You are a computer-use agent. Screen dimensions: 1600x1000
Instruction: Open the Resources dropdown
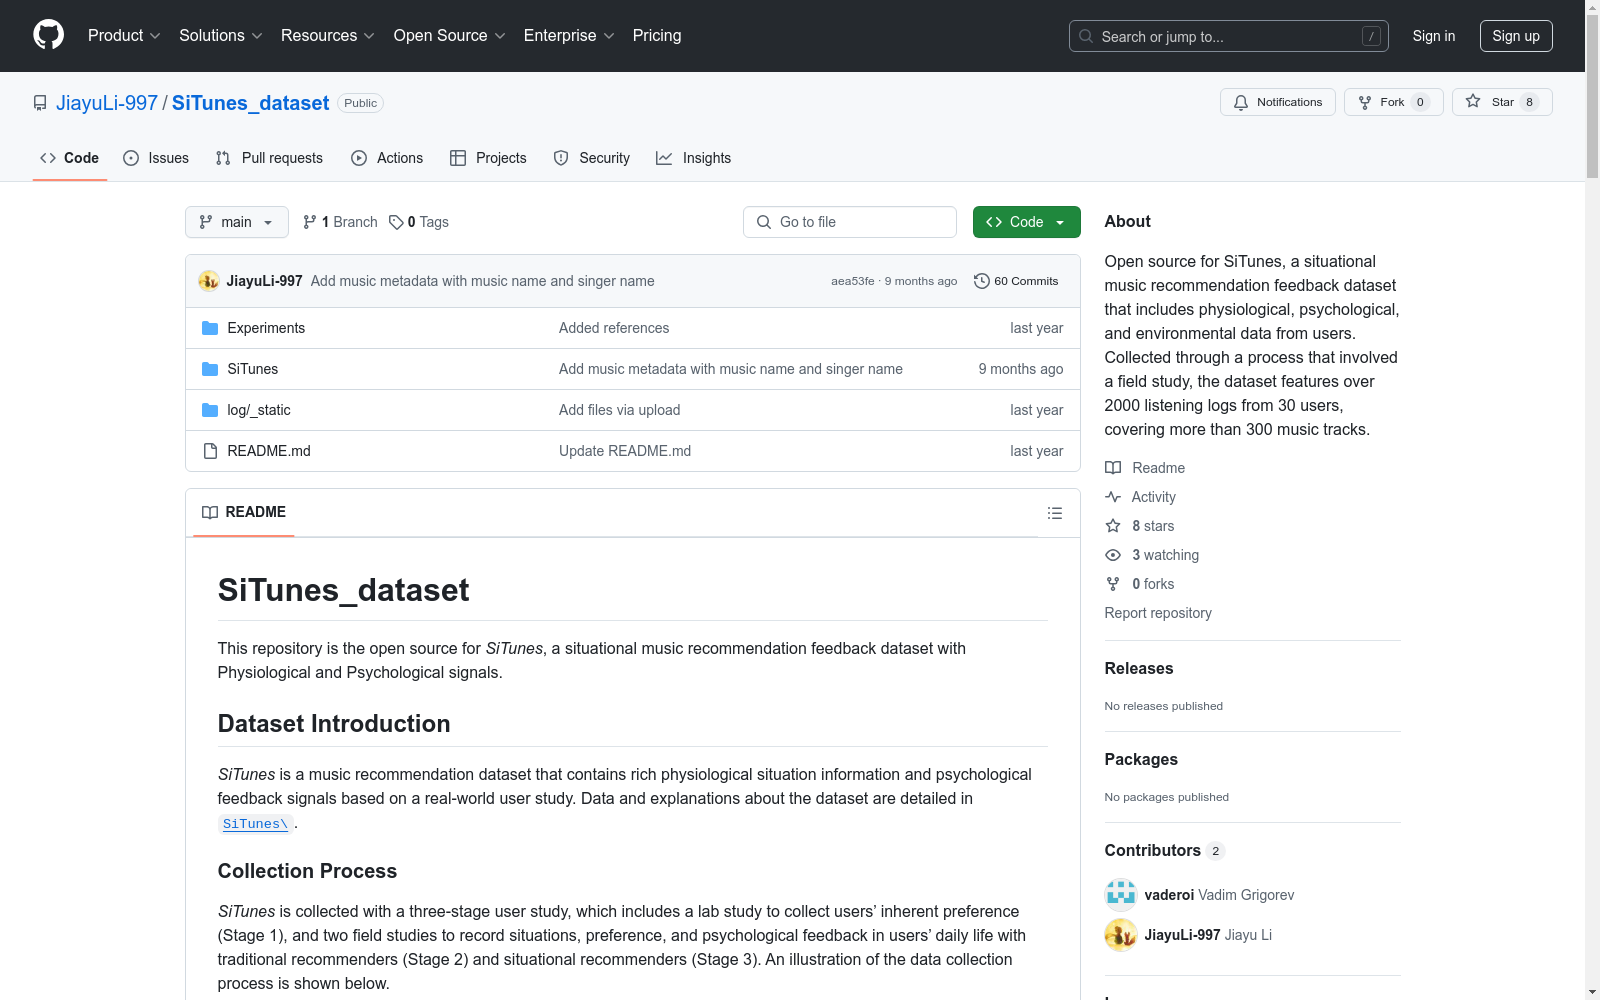point(327,36)
